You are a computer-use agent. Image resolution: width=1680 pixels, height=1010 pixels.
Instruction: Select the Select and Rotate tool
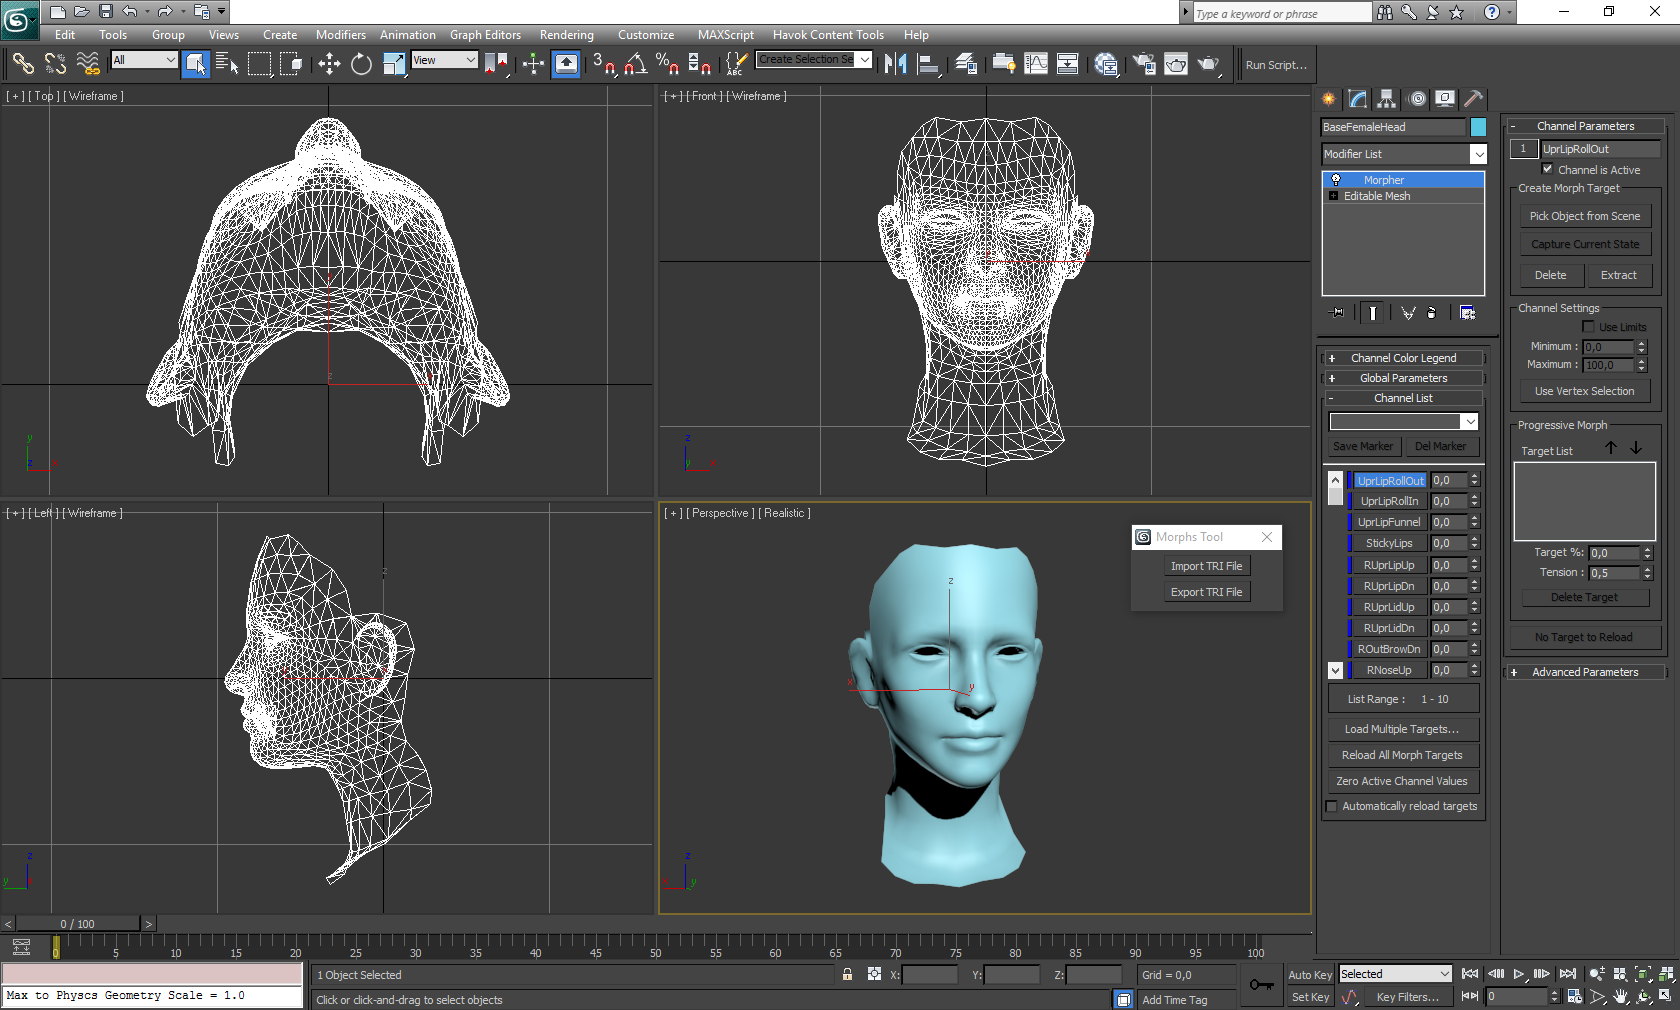(361, 65)
